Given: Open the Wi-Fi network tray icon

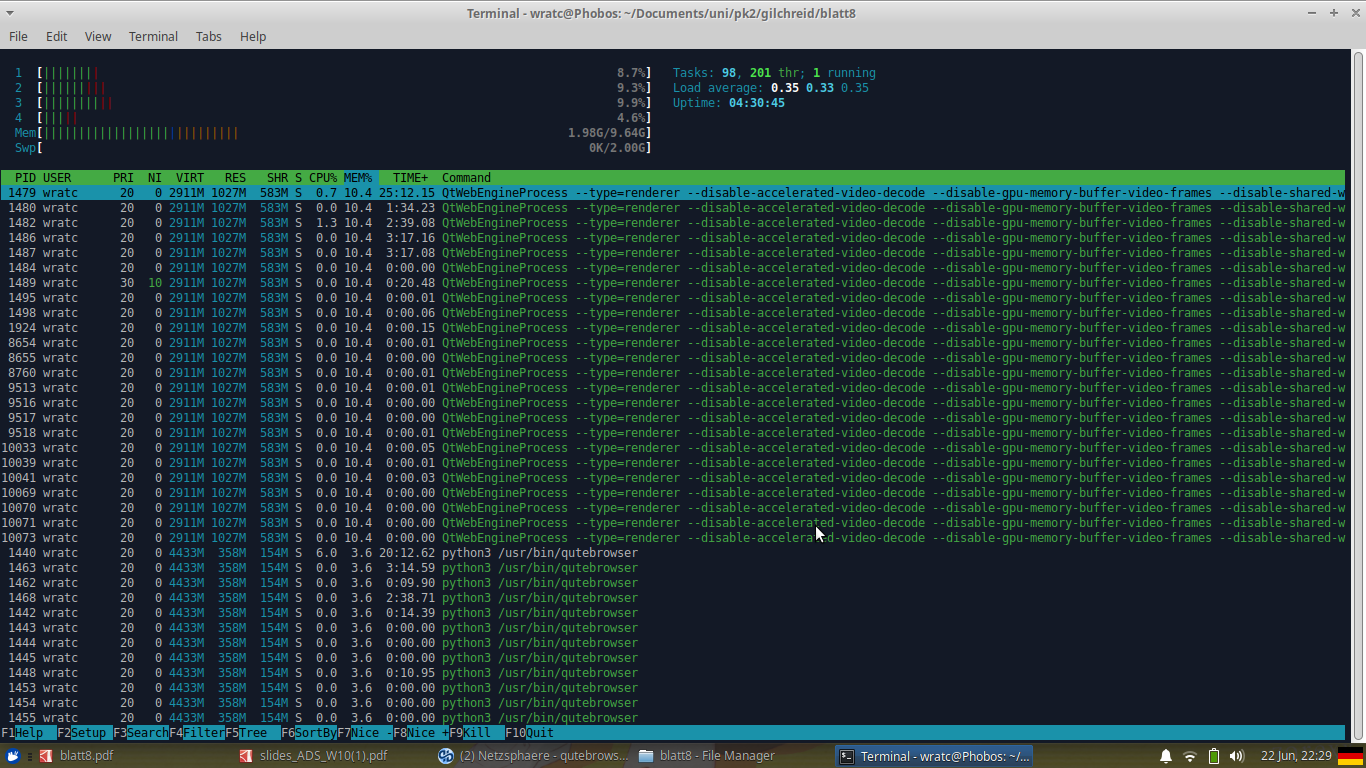Looking at the screenshot, I should point(1190,756).
